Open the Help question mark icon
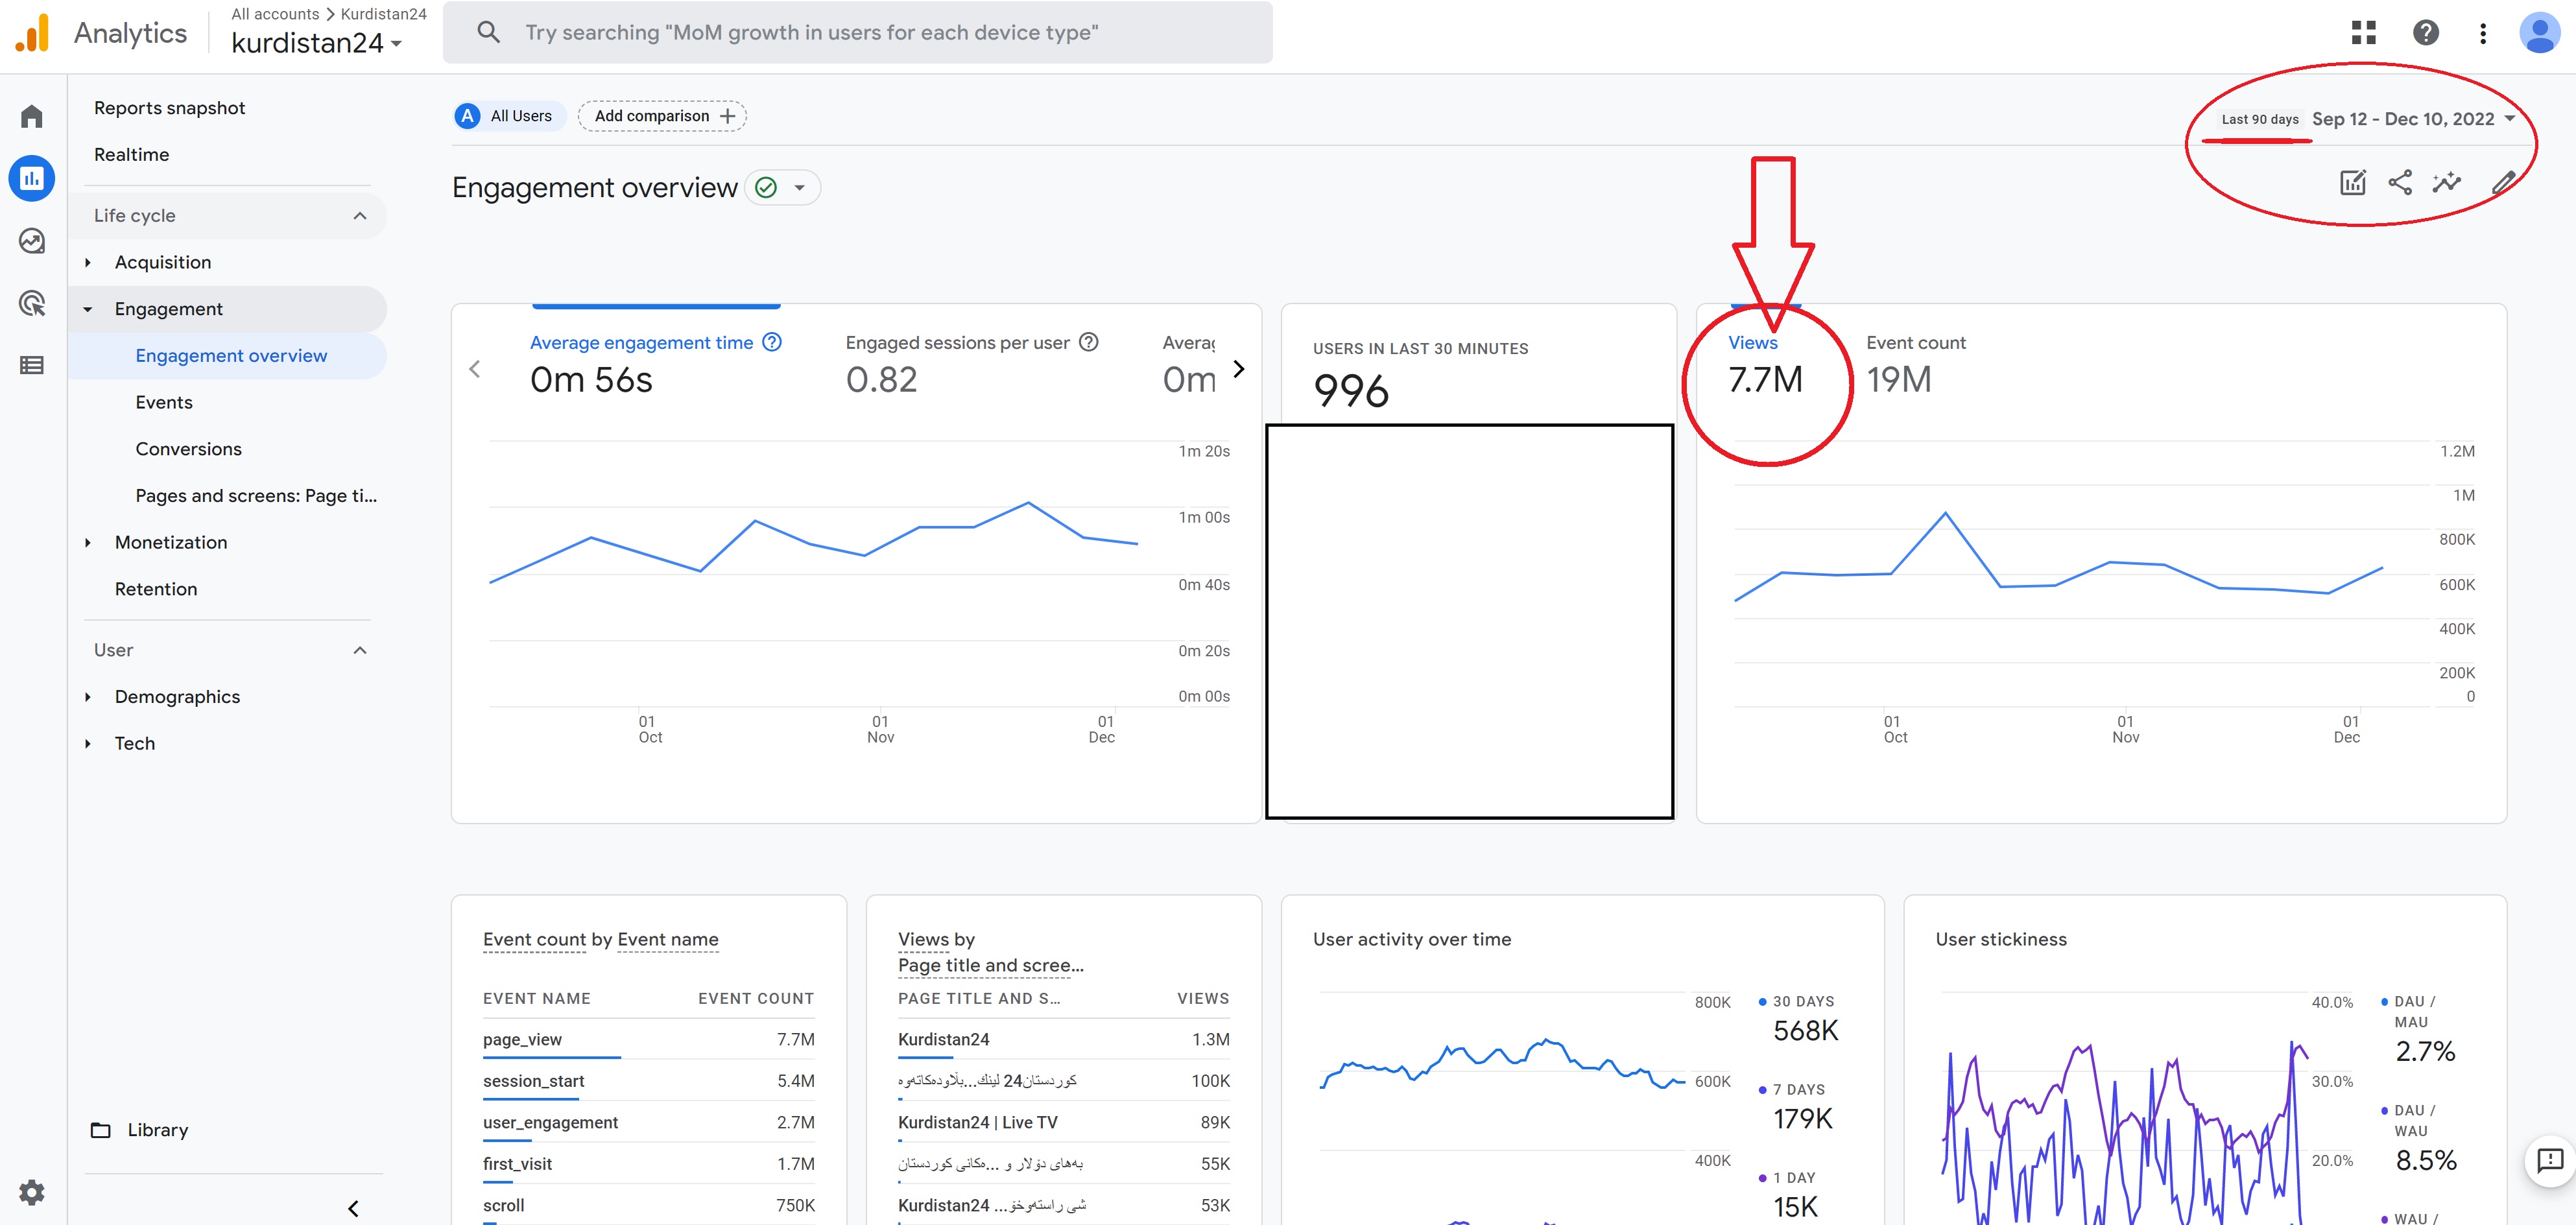The height and width of the screenshot is (1225, 2576). (2425, 33)
